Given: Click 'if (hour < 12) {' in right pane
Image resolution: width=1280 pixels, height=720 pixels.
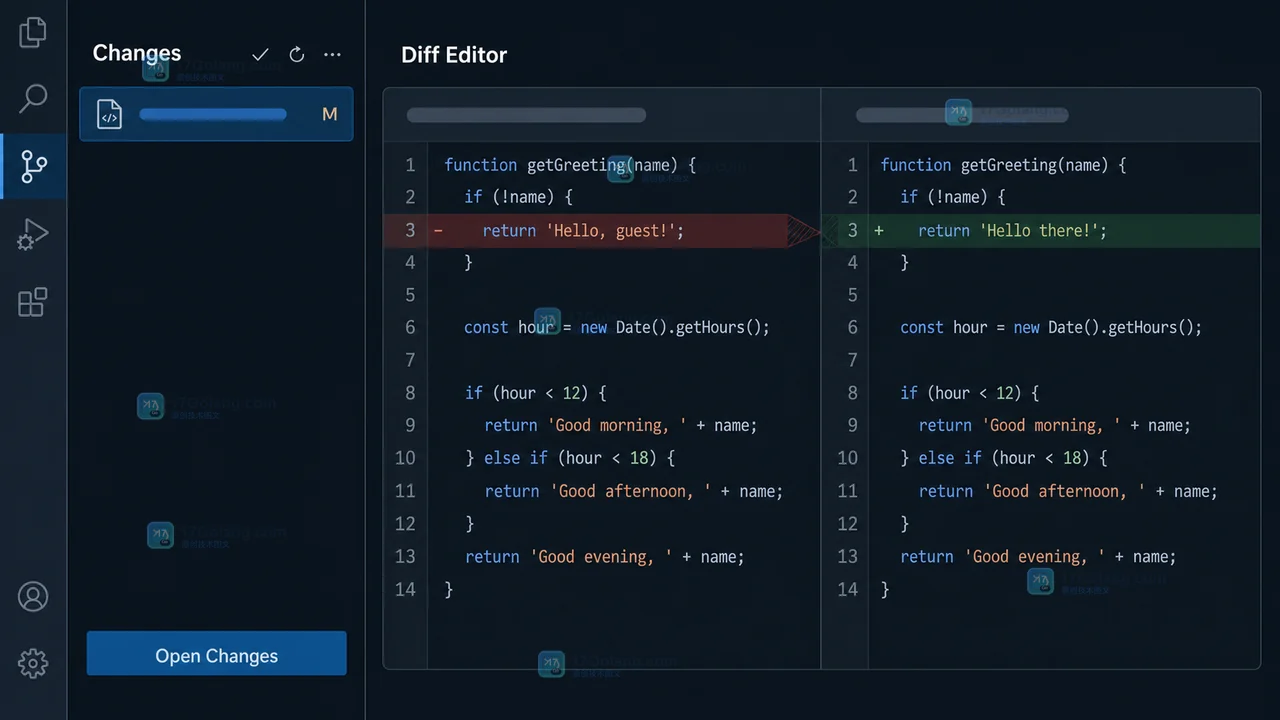Looking at the screenshot, I should pyautogui.click(x=970, y=393).
